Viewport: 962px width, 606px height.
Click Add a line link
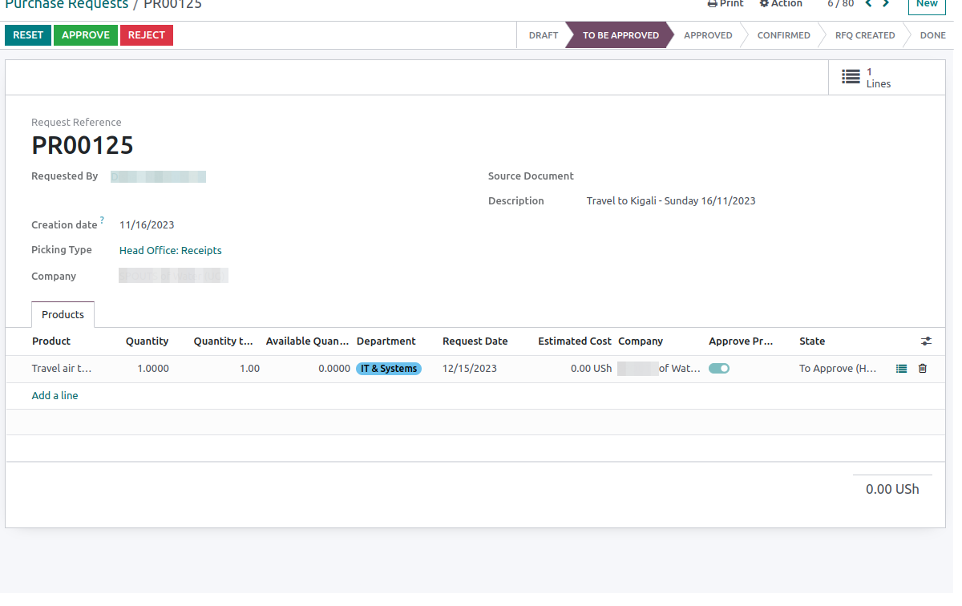55,396
